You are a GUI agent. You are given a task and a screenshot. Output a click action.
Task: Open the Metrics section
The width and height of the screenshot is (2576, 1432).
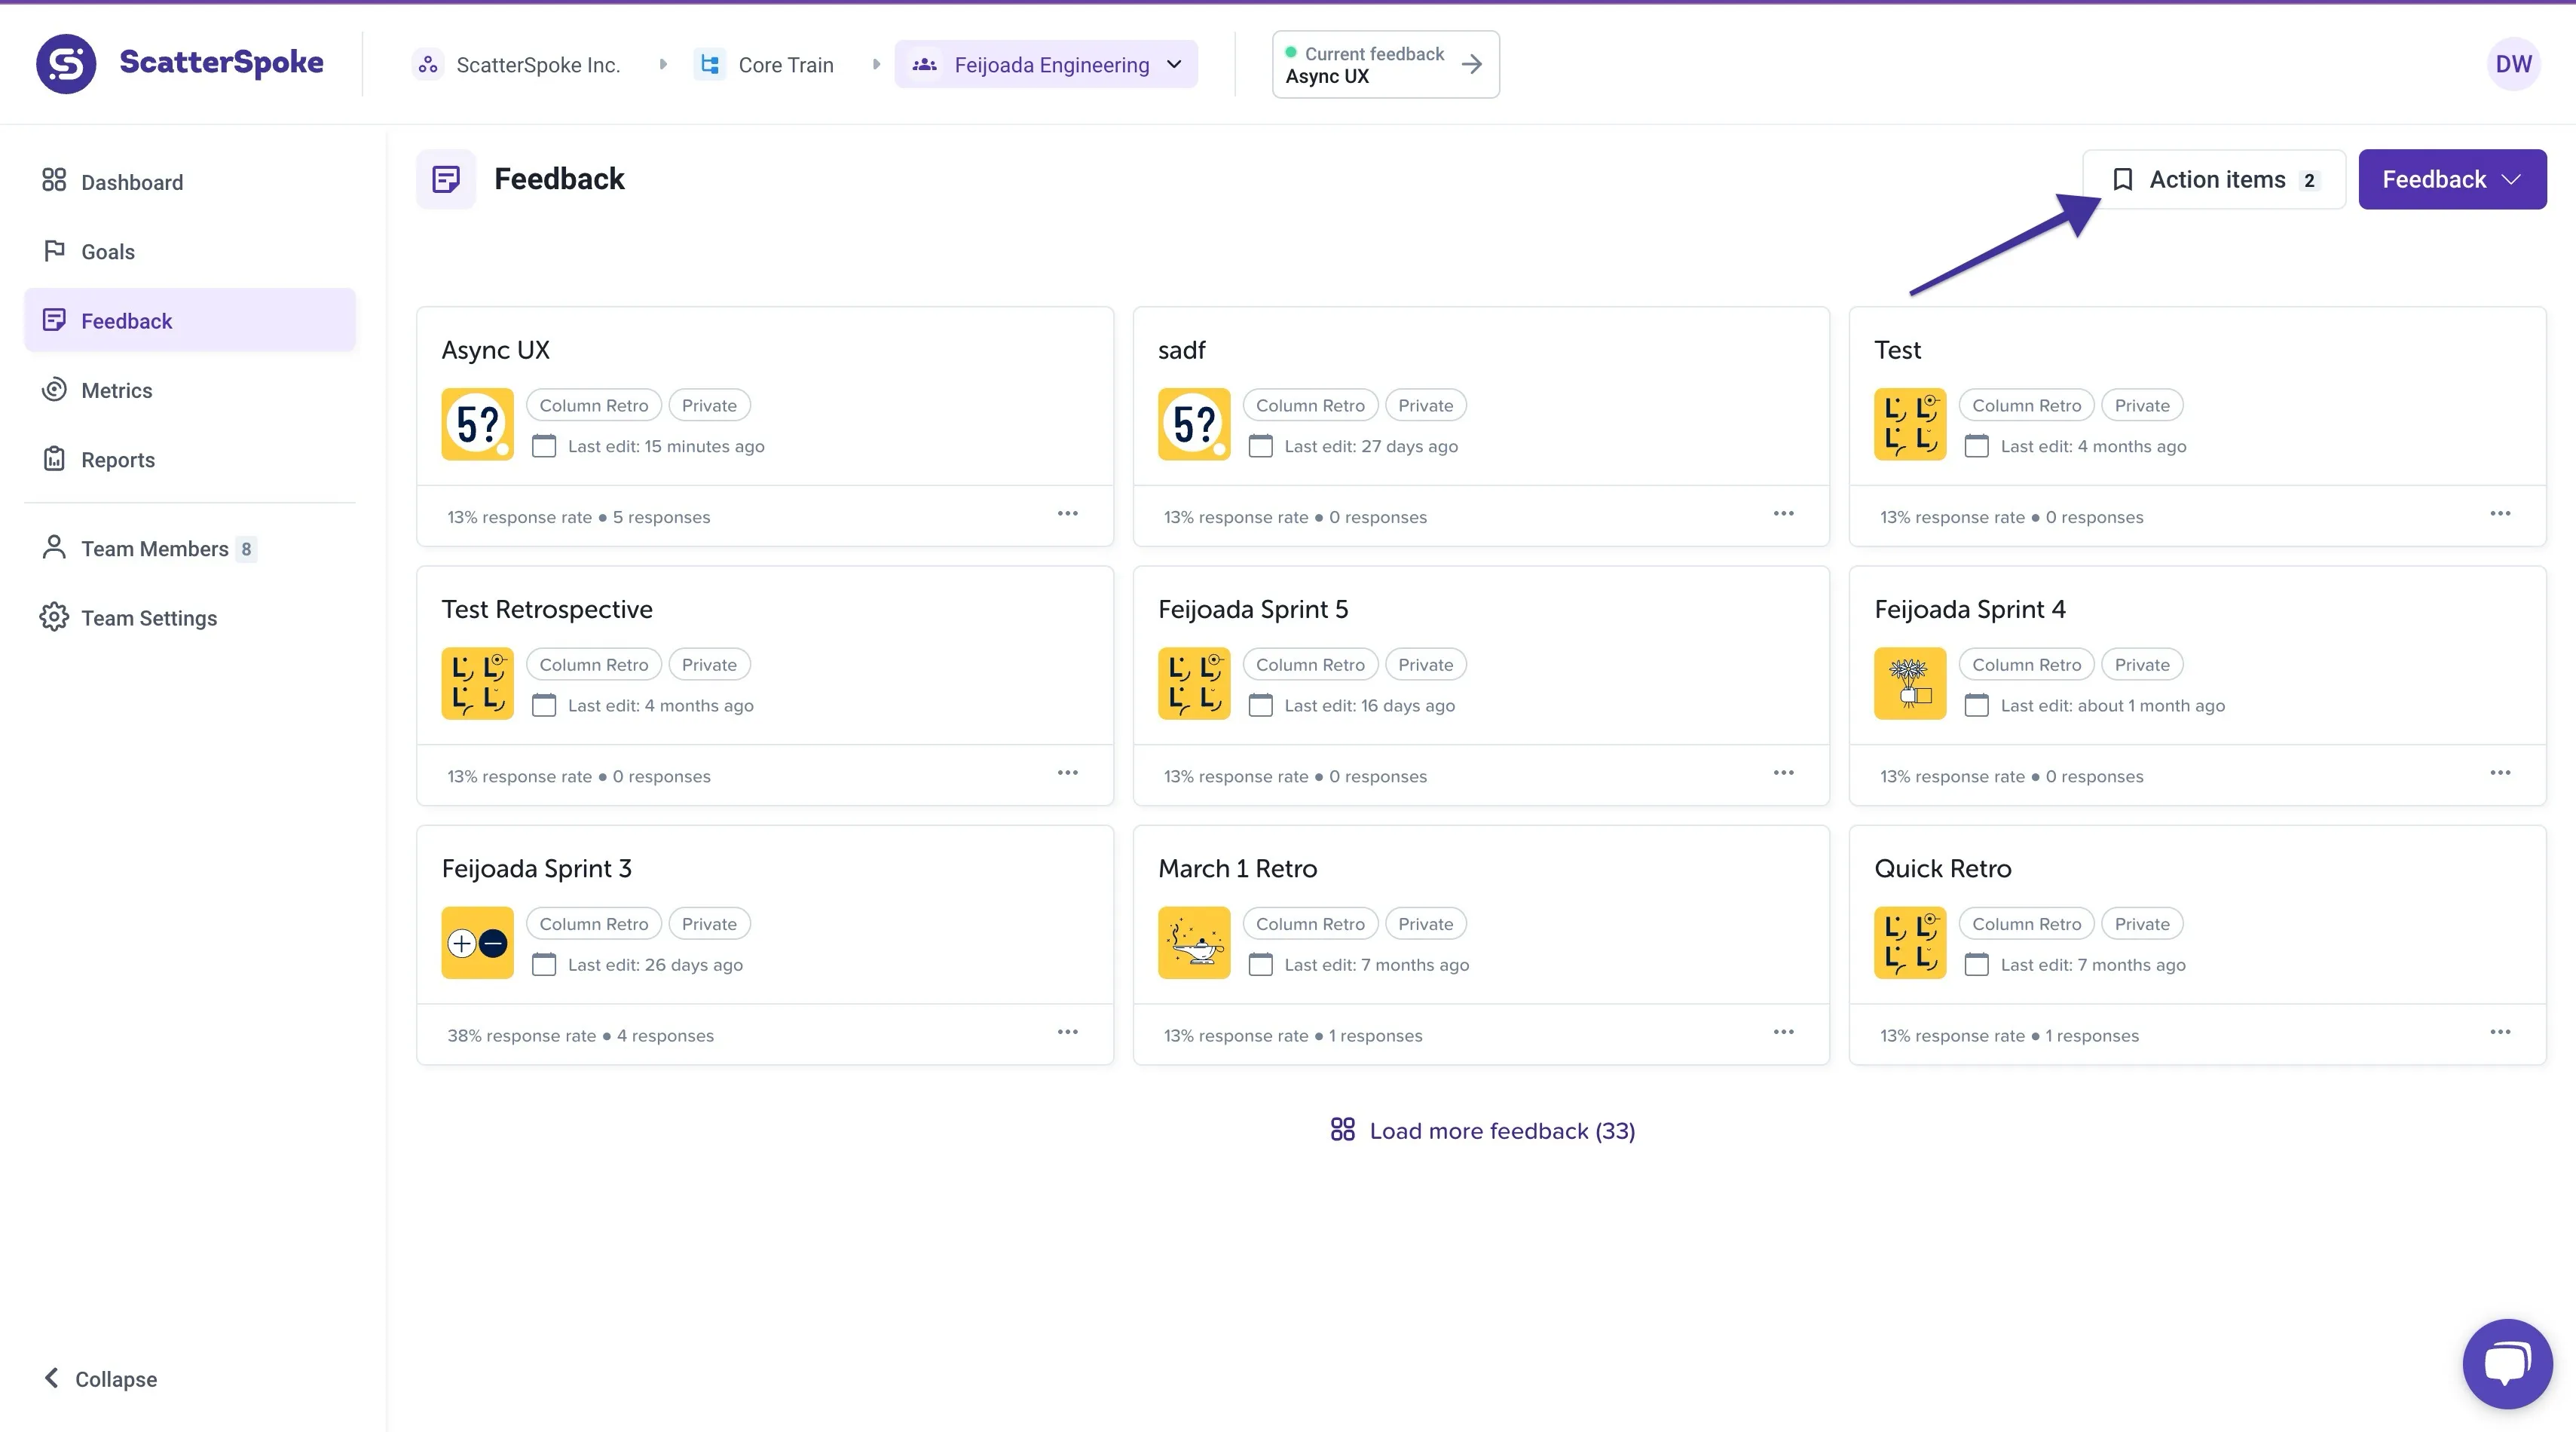[x=116, y=390]
